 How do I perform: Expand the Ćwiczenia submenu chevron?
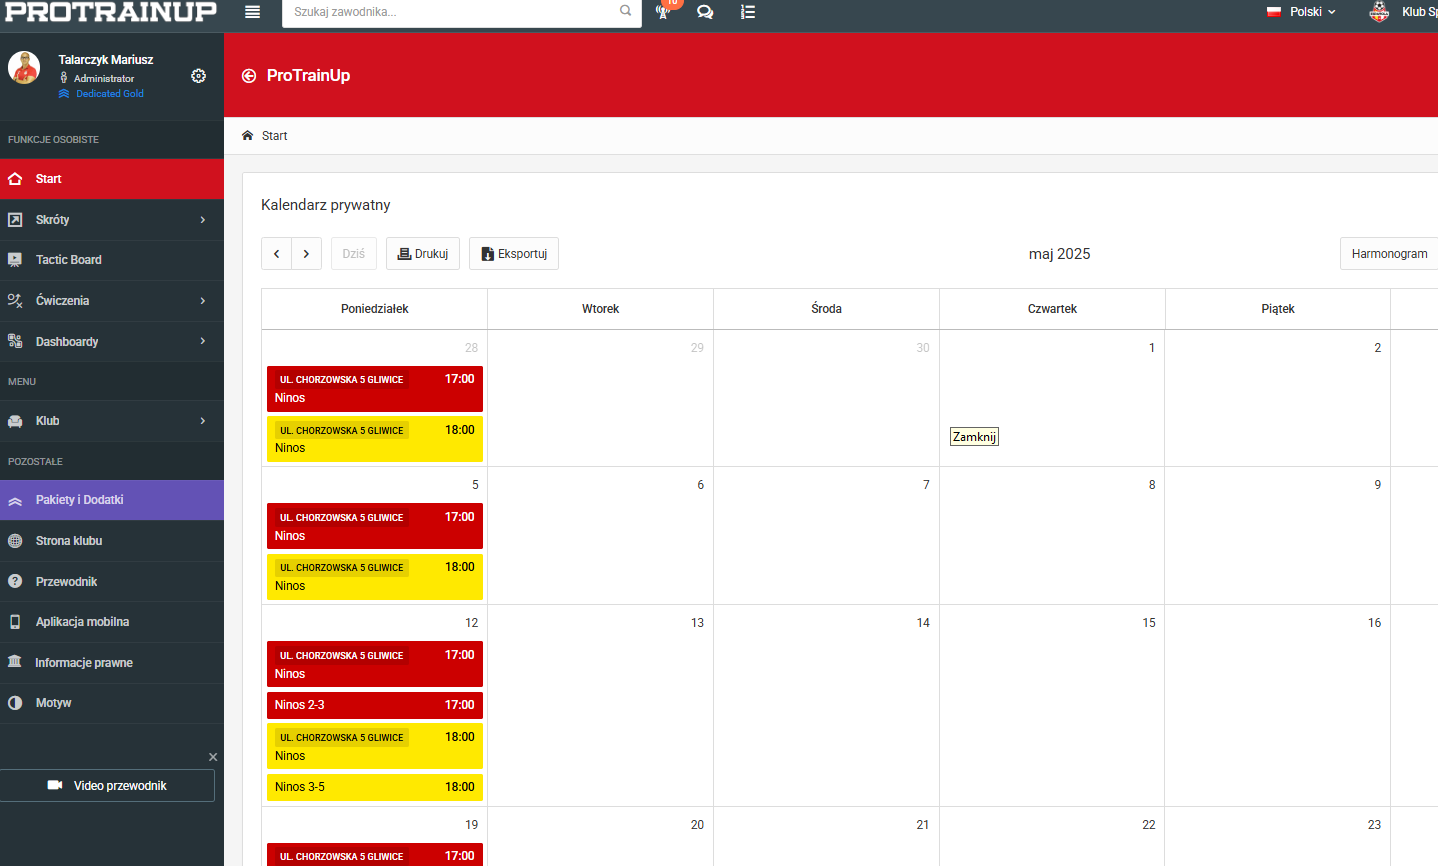click(x=203, y=300)
